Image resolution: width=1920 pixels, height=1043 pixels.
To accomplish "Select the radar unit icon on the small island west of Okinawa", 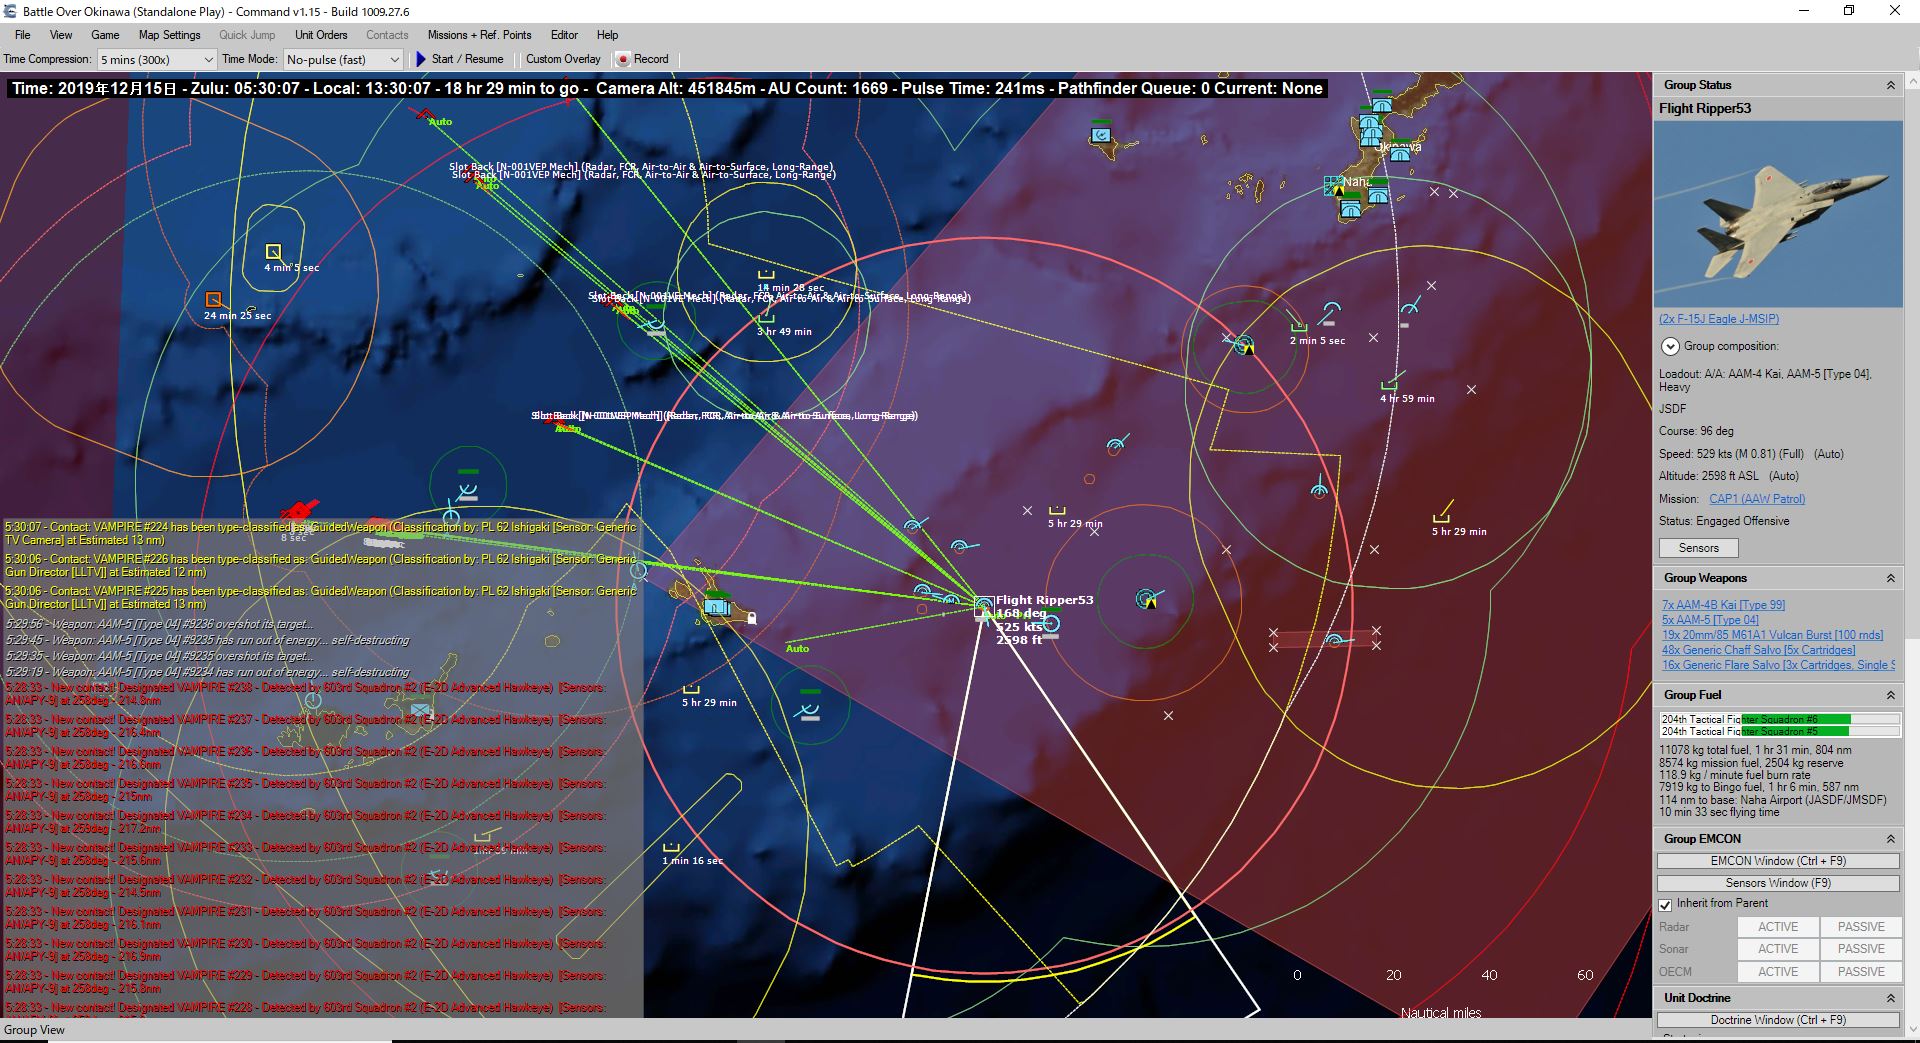I will point(1102,133).
